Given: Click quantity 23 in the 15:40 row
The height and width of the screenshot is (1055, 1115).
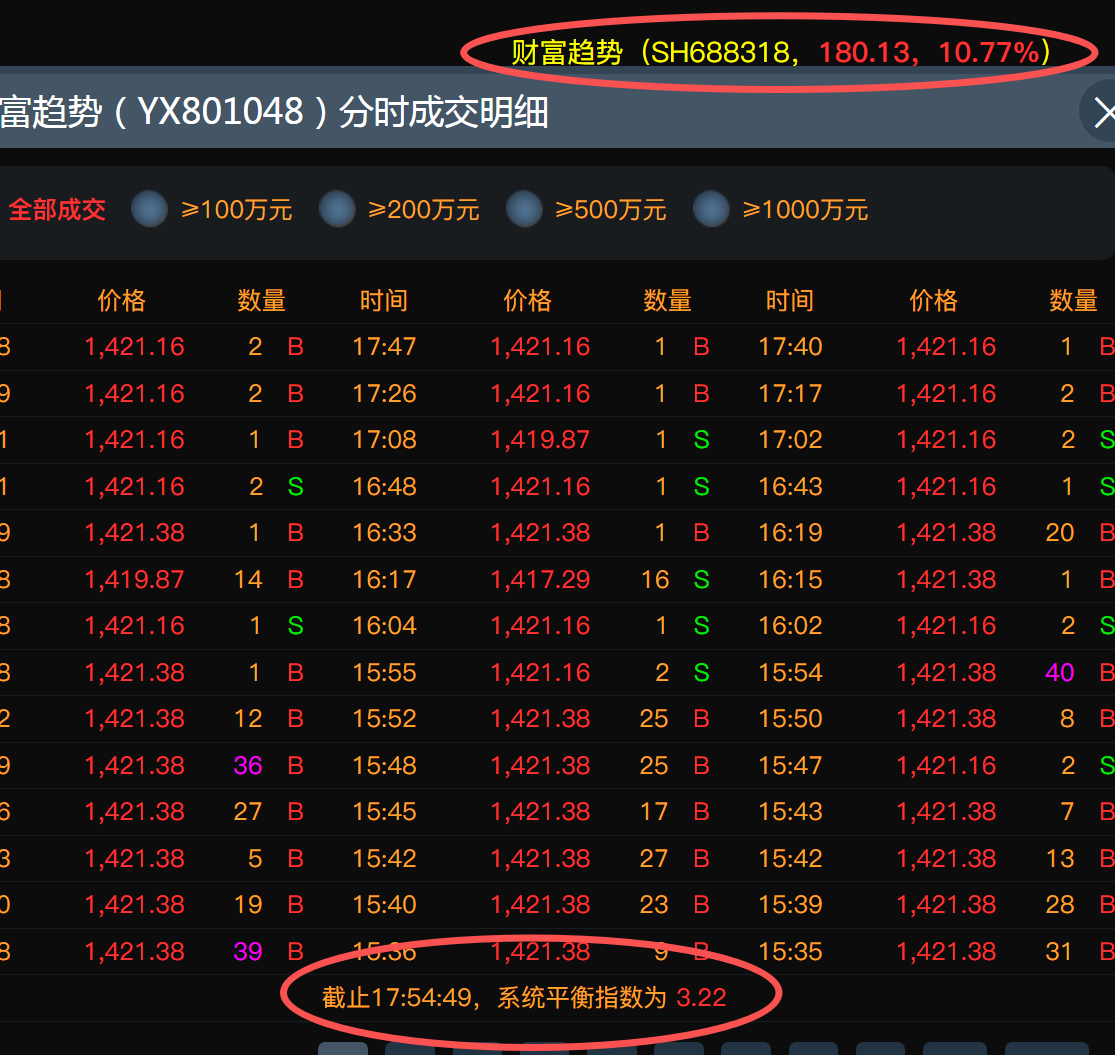Looking at the screenshot, I should click(654, 904).
